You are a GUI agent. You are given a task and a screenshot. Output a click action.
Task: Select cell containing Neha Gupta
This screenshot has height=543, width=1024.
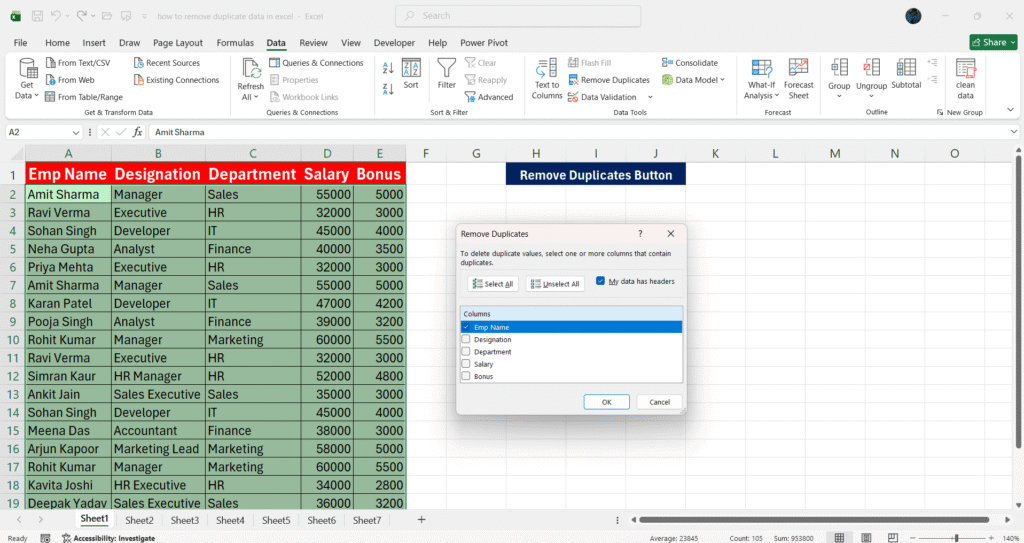(x=68, y=249)
